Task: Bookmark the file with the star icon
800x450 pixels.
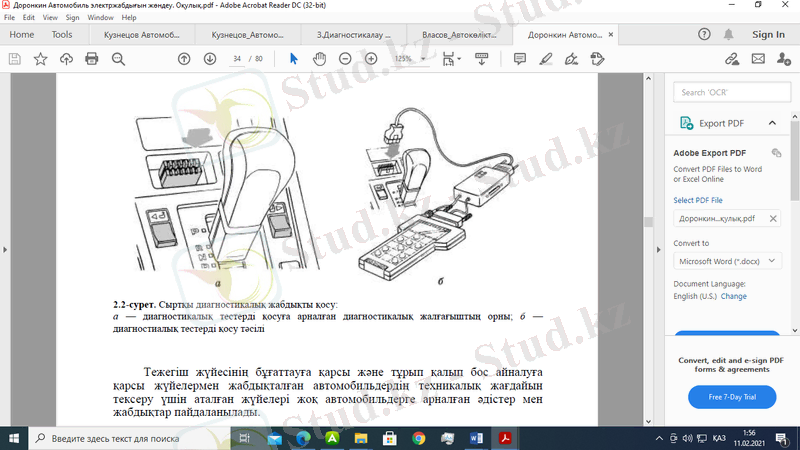Action: [40, 59]
